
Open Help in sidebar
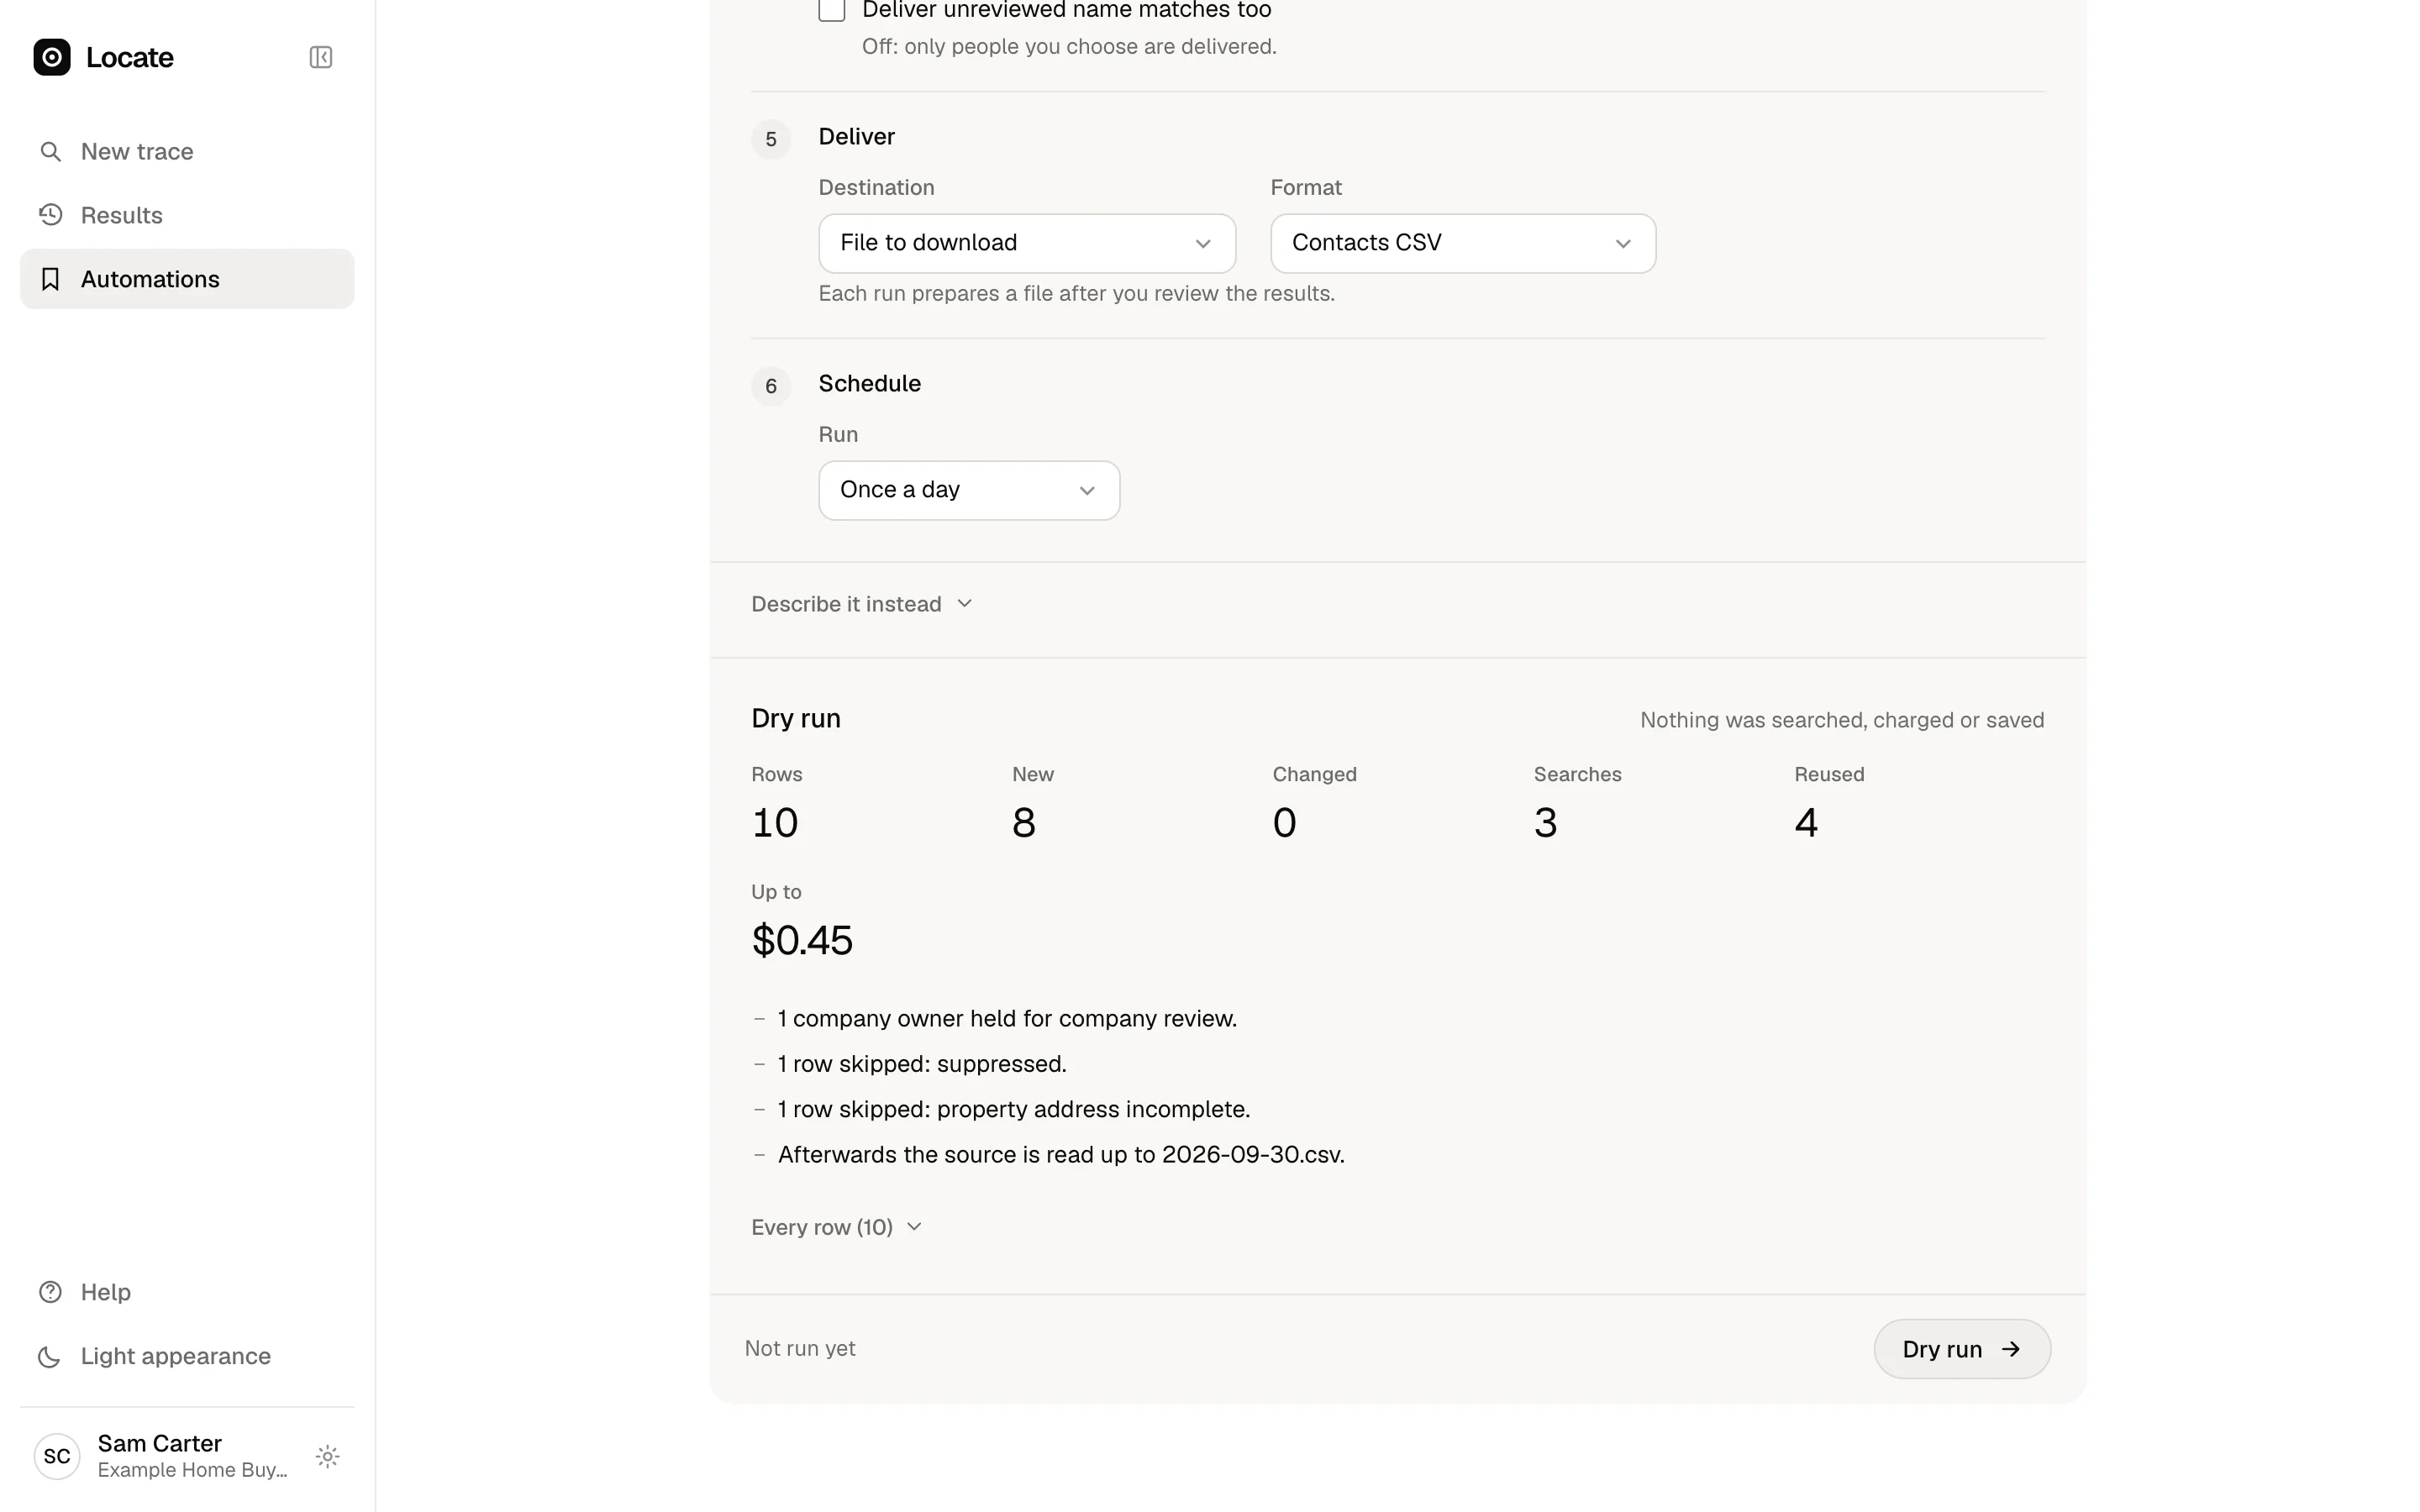click(x=187, y=1292)
